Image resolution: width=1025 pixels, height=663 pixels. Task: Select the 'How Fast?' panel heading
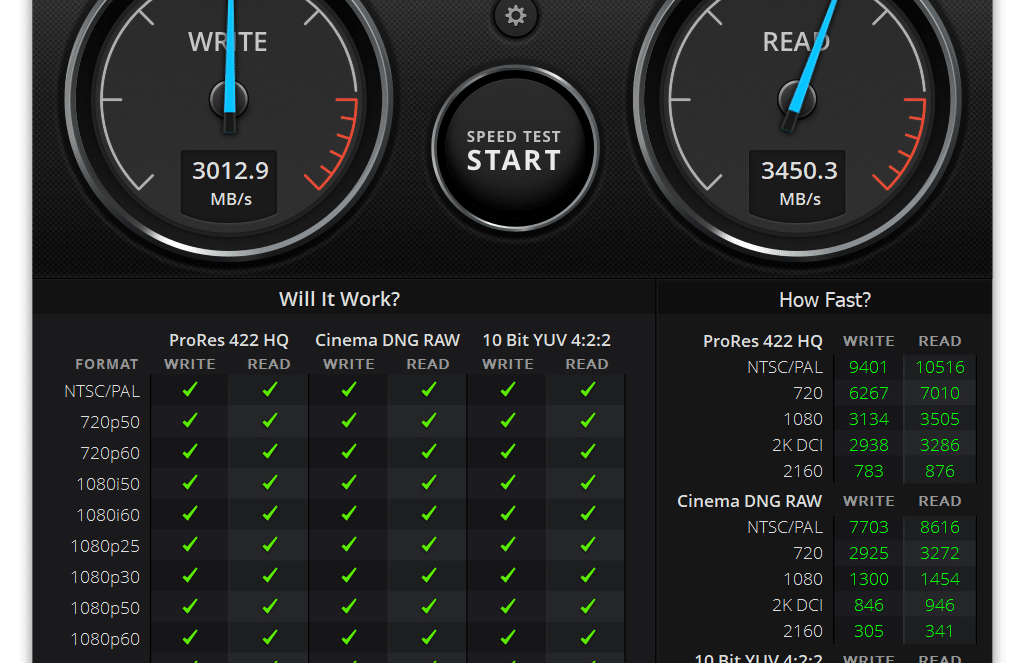825,299
